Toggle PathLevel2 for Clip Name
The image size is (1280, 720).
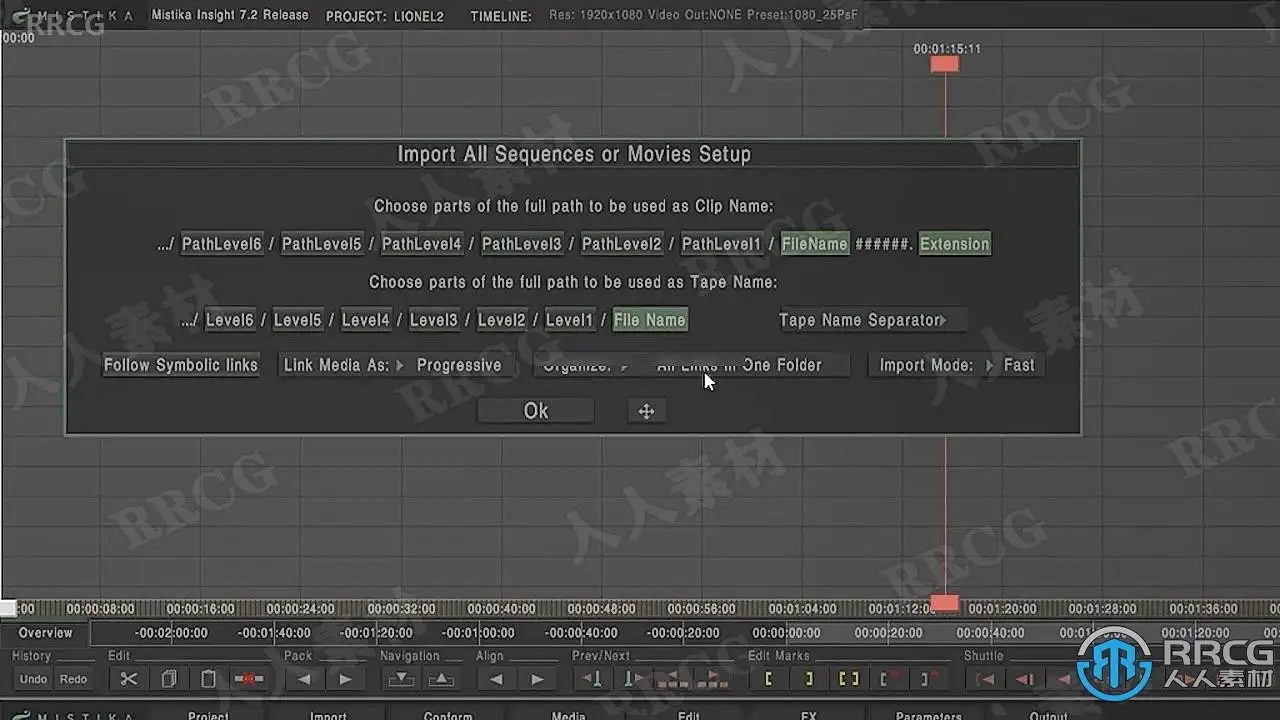(x=621, y=244)
